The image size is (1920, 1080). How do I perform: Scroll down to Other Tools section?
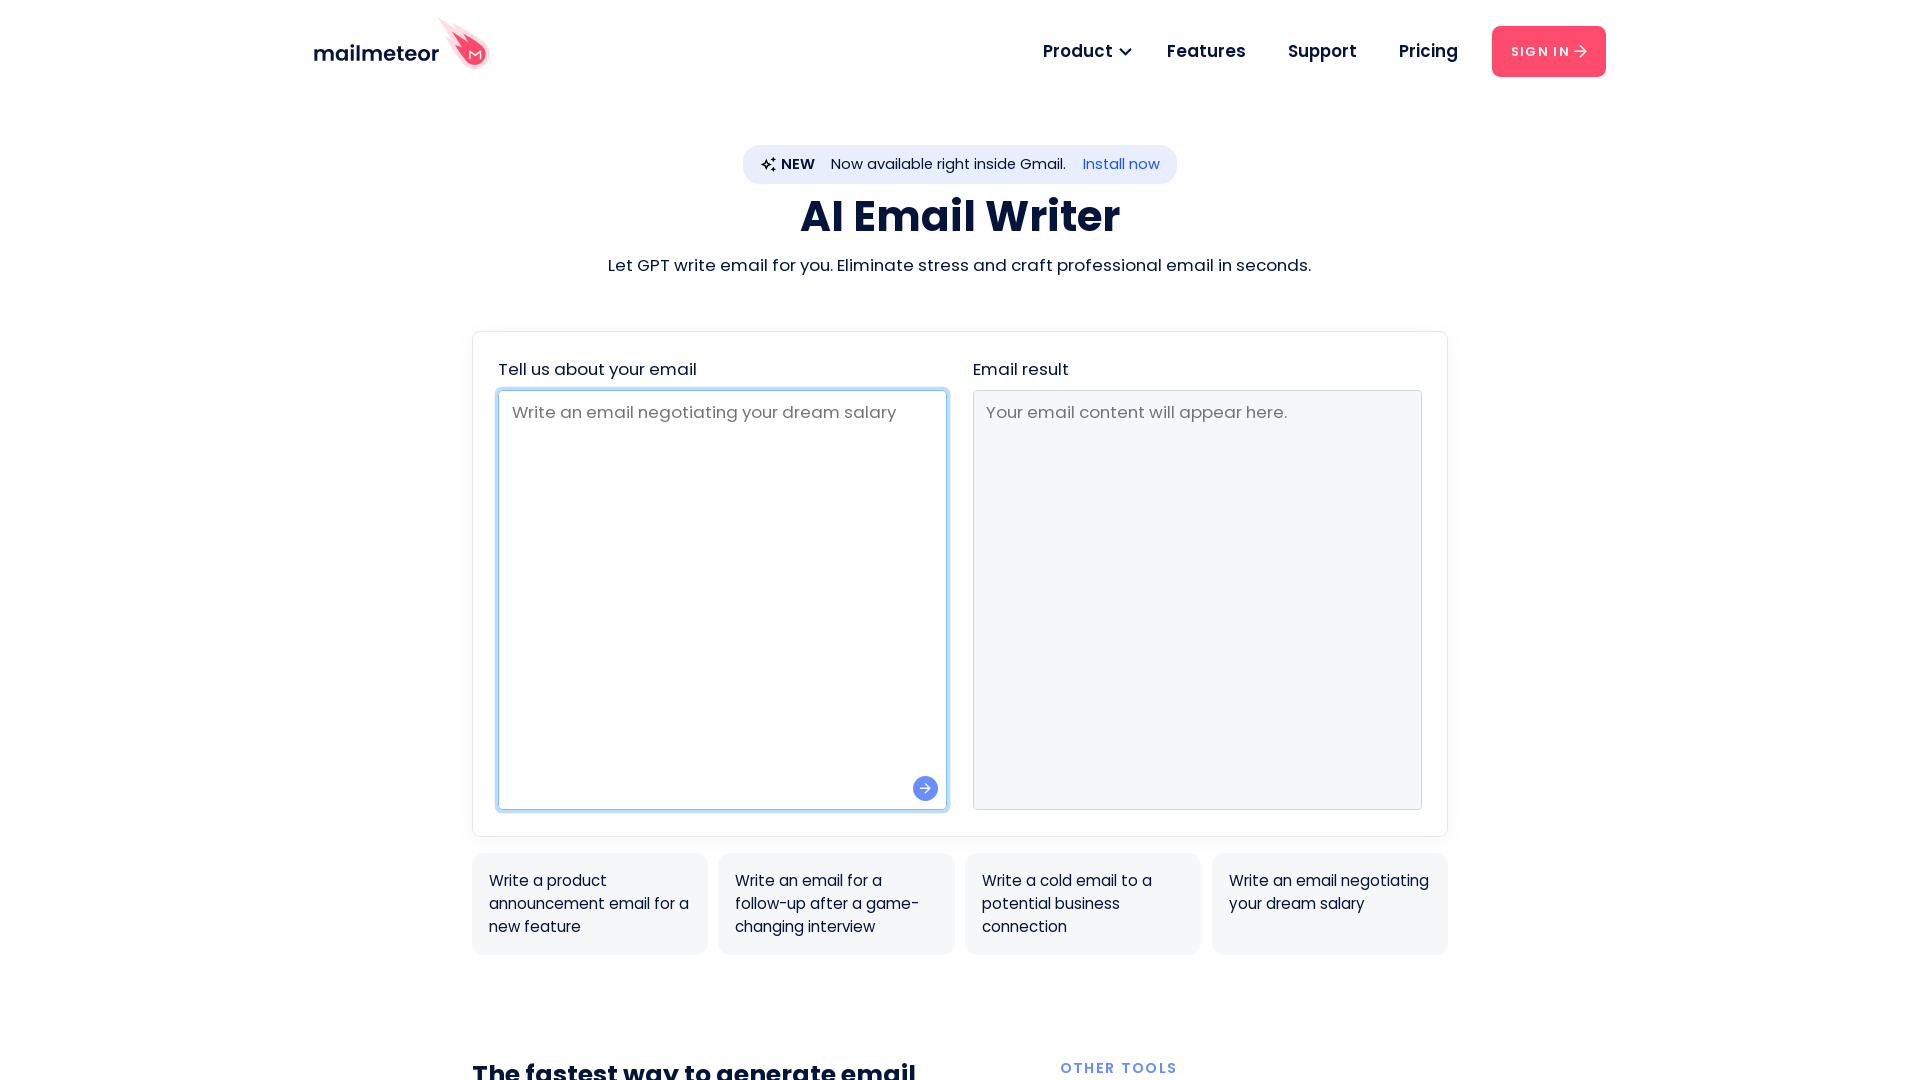point(1118,1068)
